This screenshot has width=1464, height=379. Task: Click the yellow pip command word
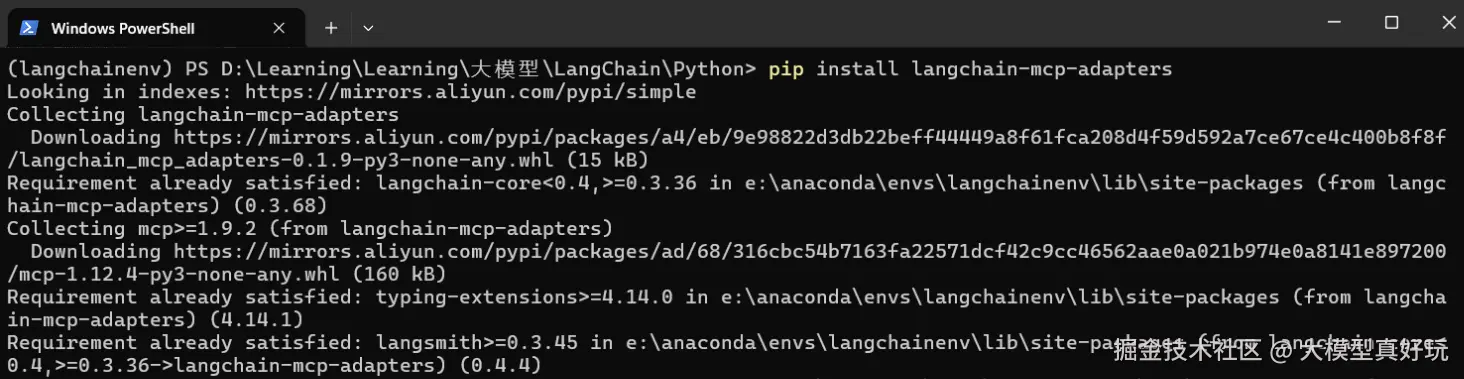[x=786, y=69]
